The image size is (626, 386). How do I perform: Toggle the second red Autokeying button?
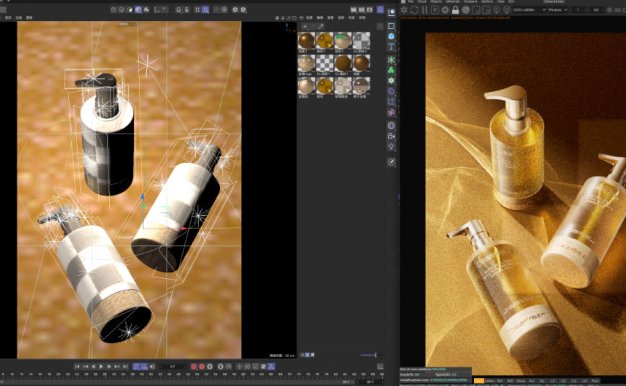click(202, 366)
